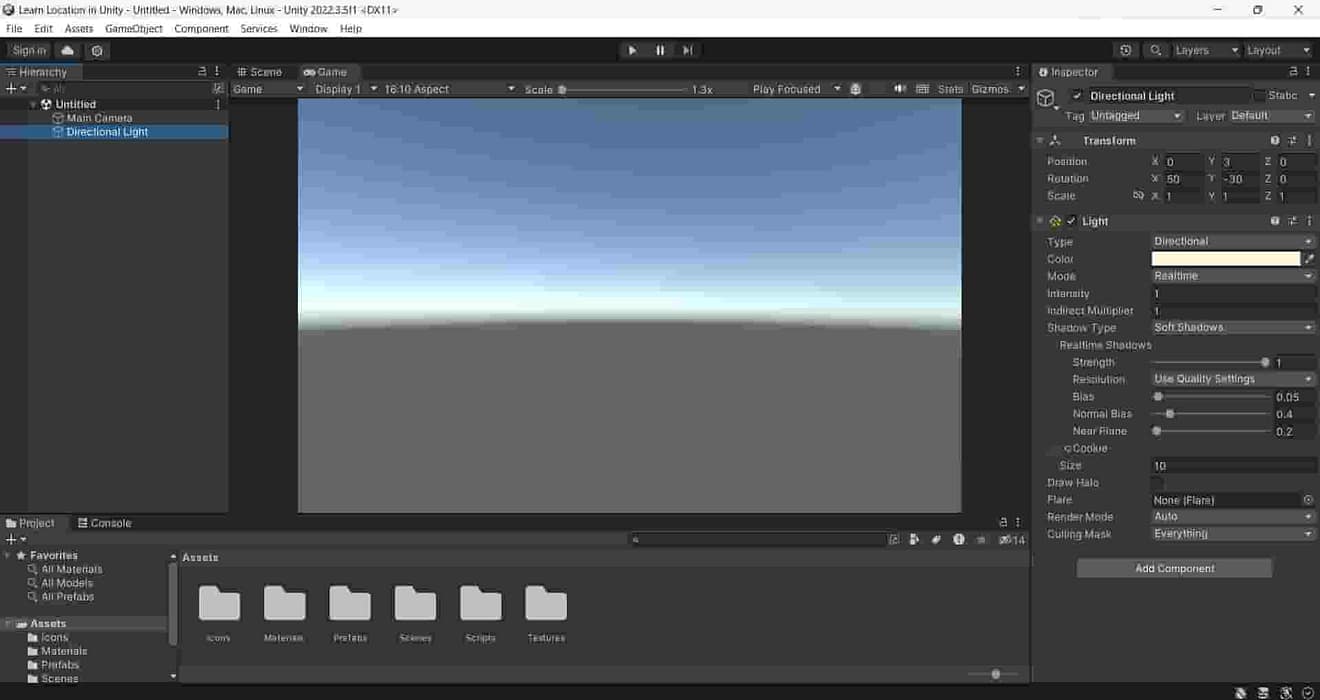Screen dimensions: 1320x700
Task: Click the Step frame button
Action: [688, 50]
